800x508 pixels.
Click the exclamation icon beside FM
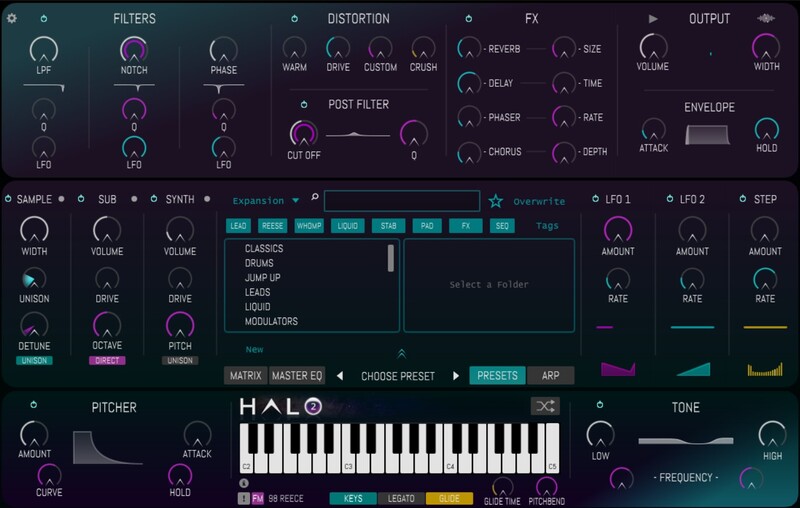tap(244, 498)
